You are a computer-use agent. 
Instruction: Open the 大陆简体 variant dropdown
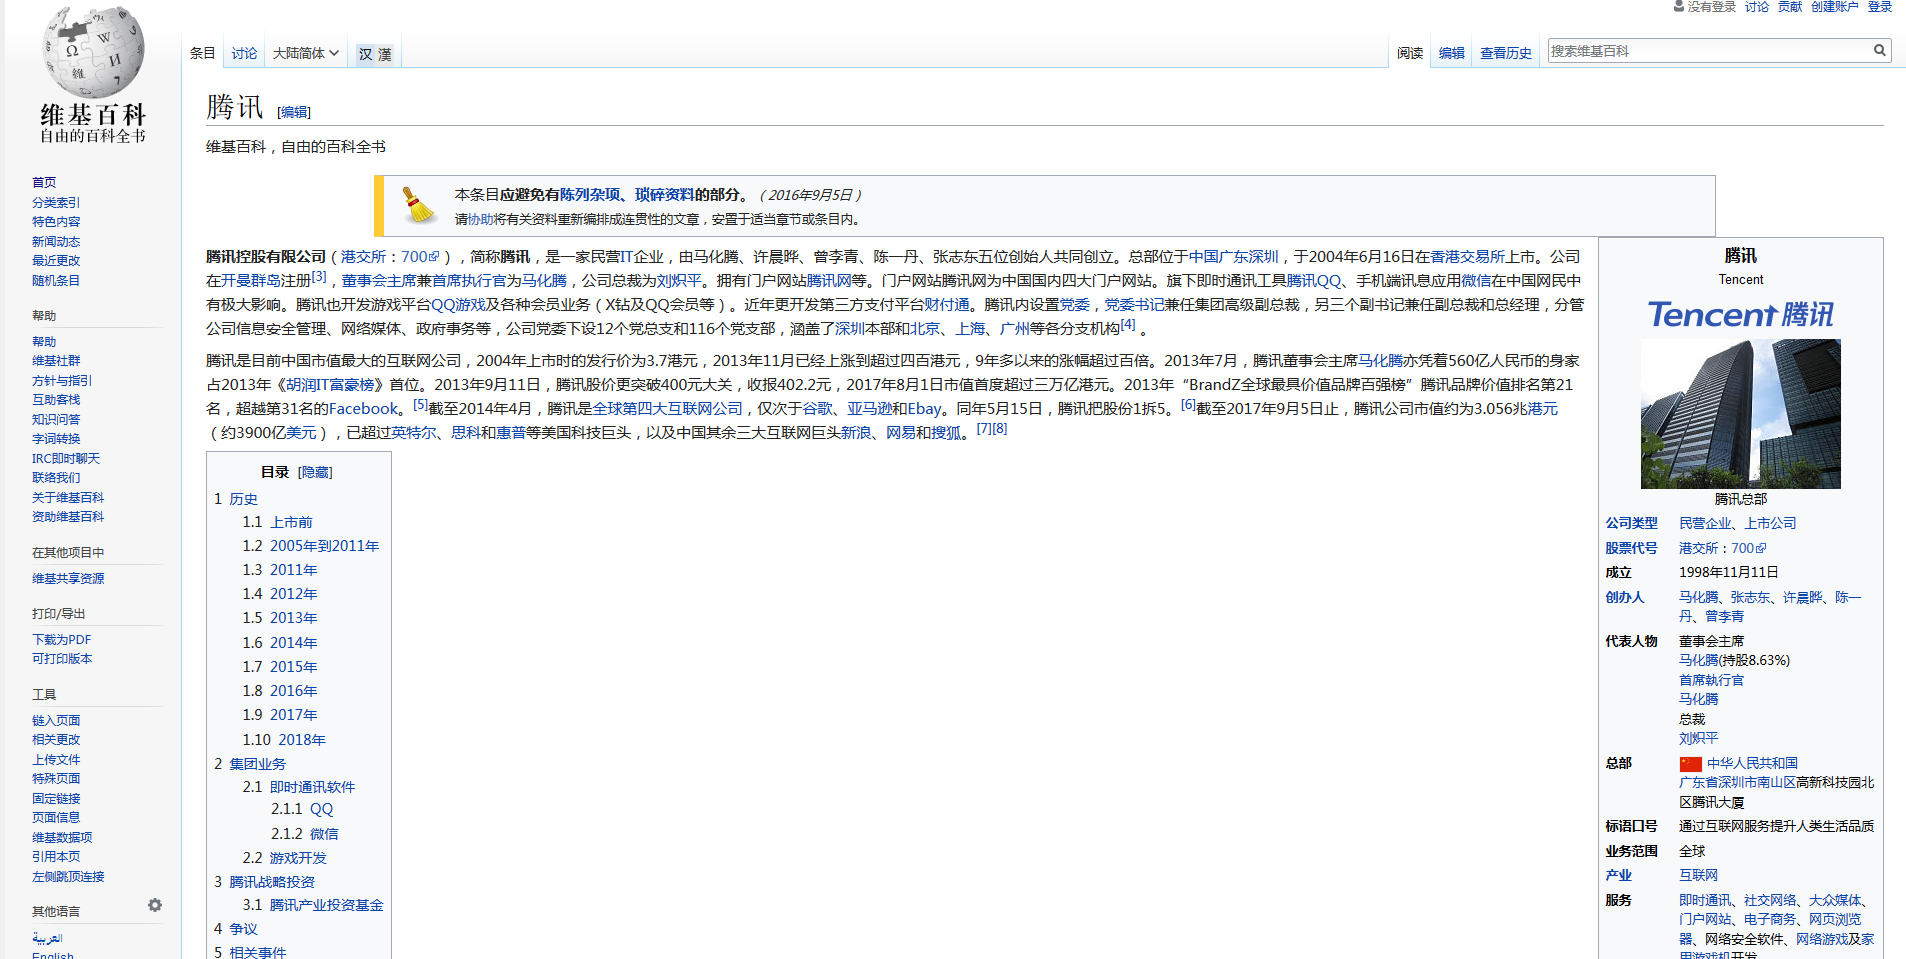click(305, 53)
